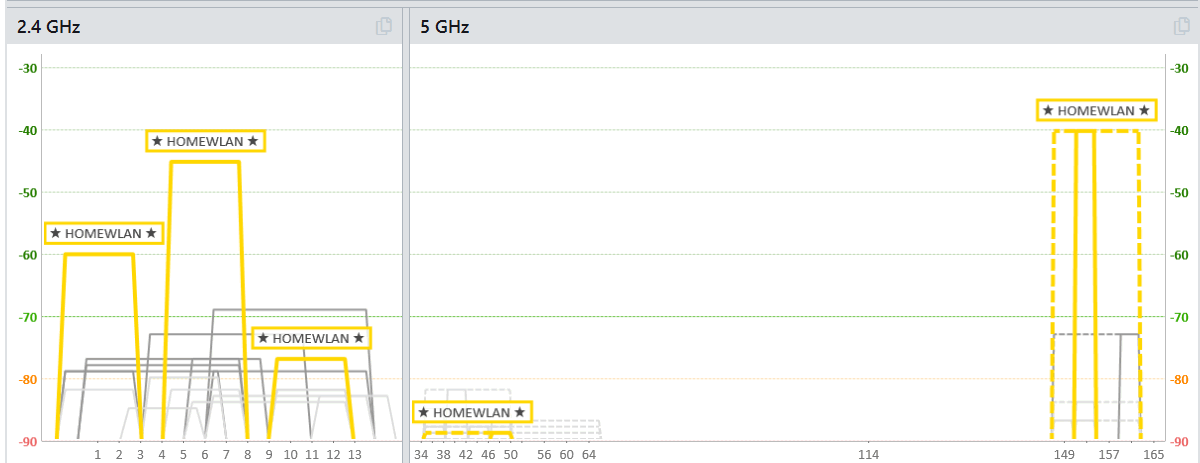Viewport: 1200px width, 463px height.
Task: Click channel 34 on the 5 GHz axis
Action: click(x=421, y=454)
